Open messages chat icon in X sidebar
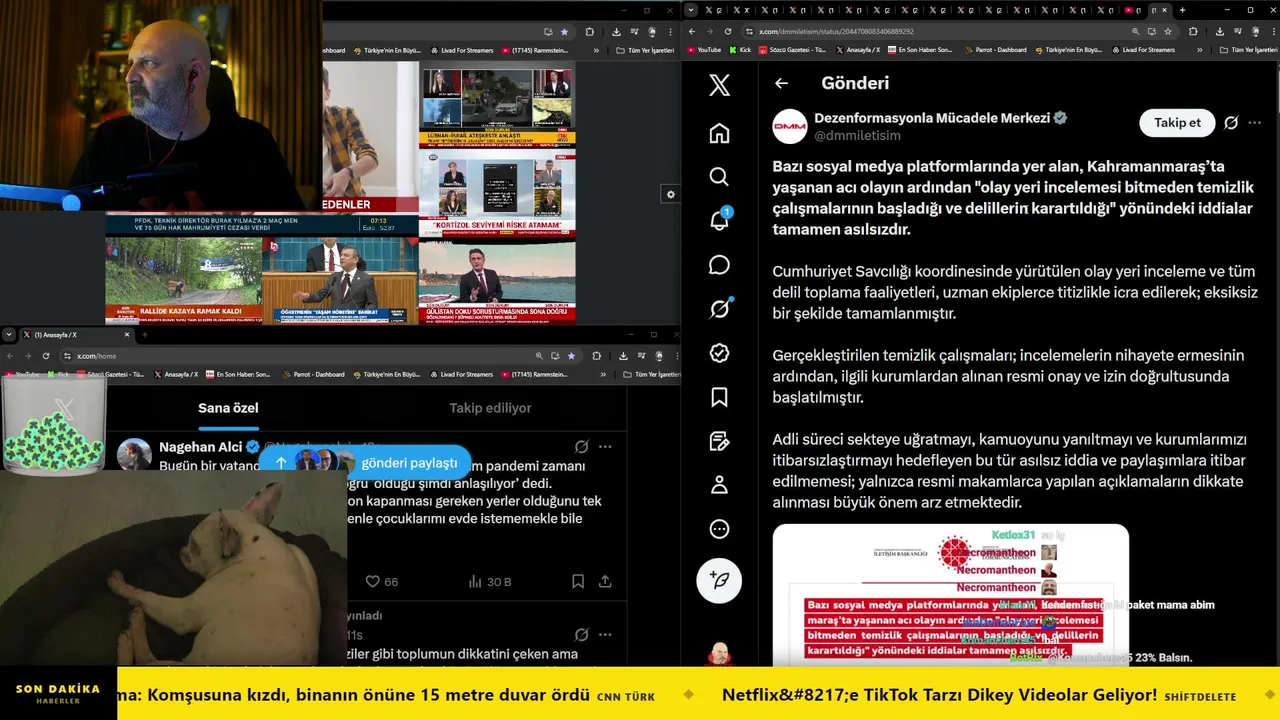This screenshot has height=720, width=1280. click(719, 265)
